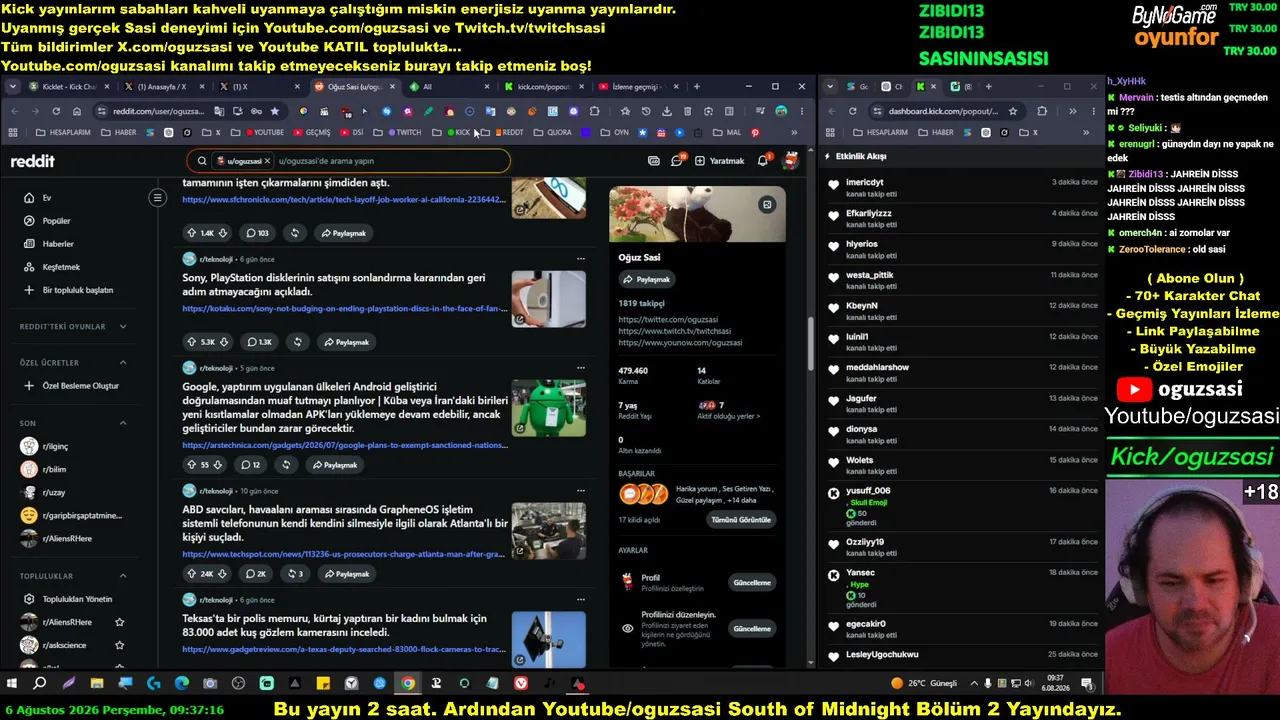This screenshot has width=1280, height=720.
Task: Expand the Etkinlik Akışı panel arrow
Action: pyautogui.click(x=827, y=157)
